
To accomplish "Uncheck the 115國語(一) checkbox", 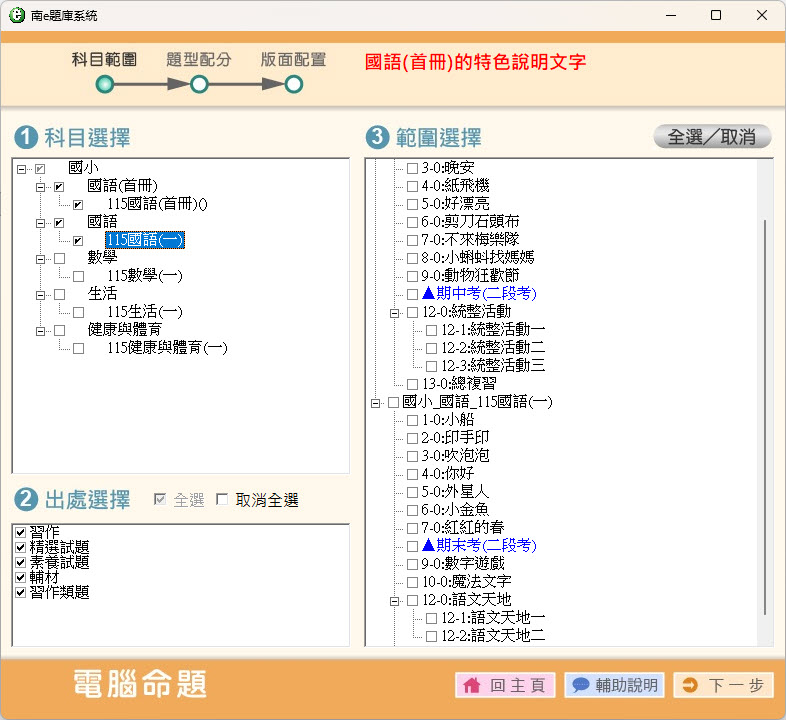I will click(78, 241).
